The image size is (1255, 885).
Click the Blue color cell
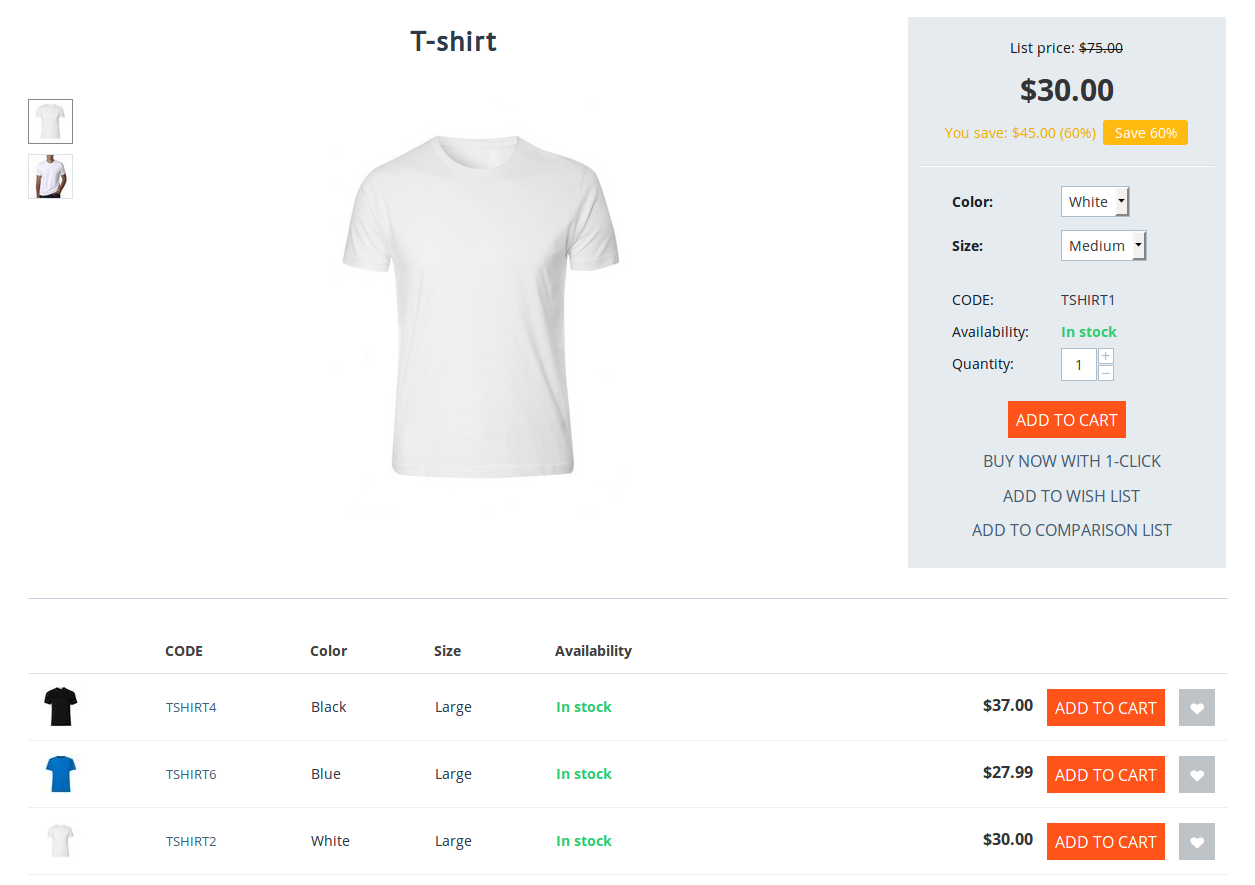(x=326, y=774)
